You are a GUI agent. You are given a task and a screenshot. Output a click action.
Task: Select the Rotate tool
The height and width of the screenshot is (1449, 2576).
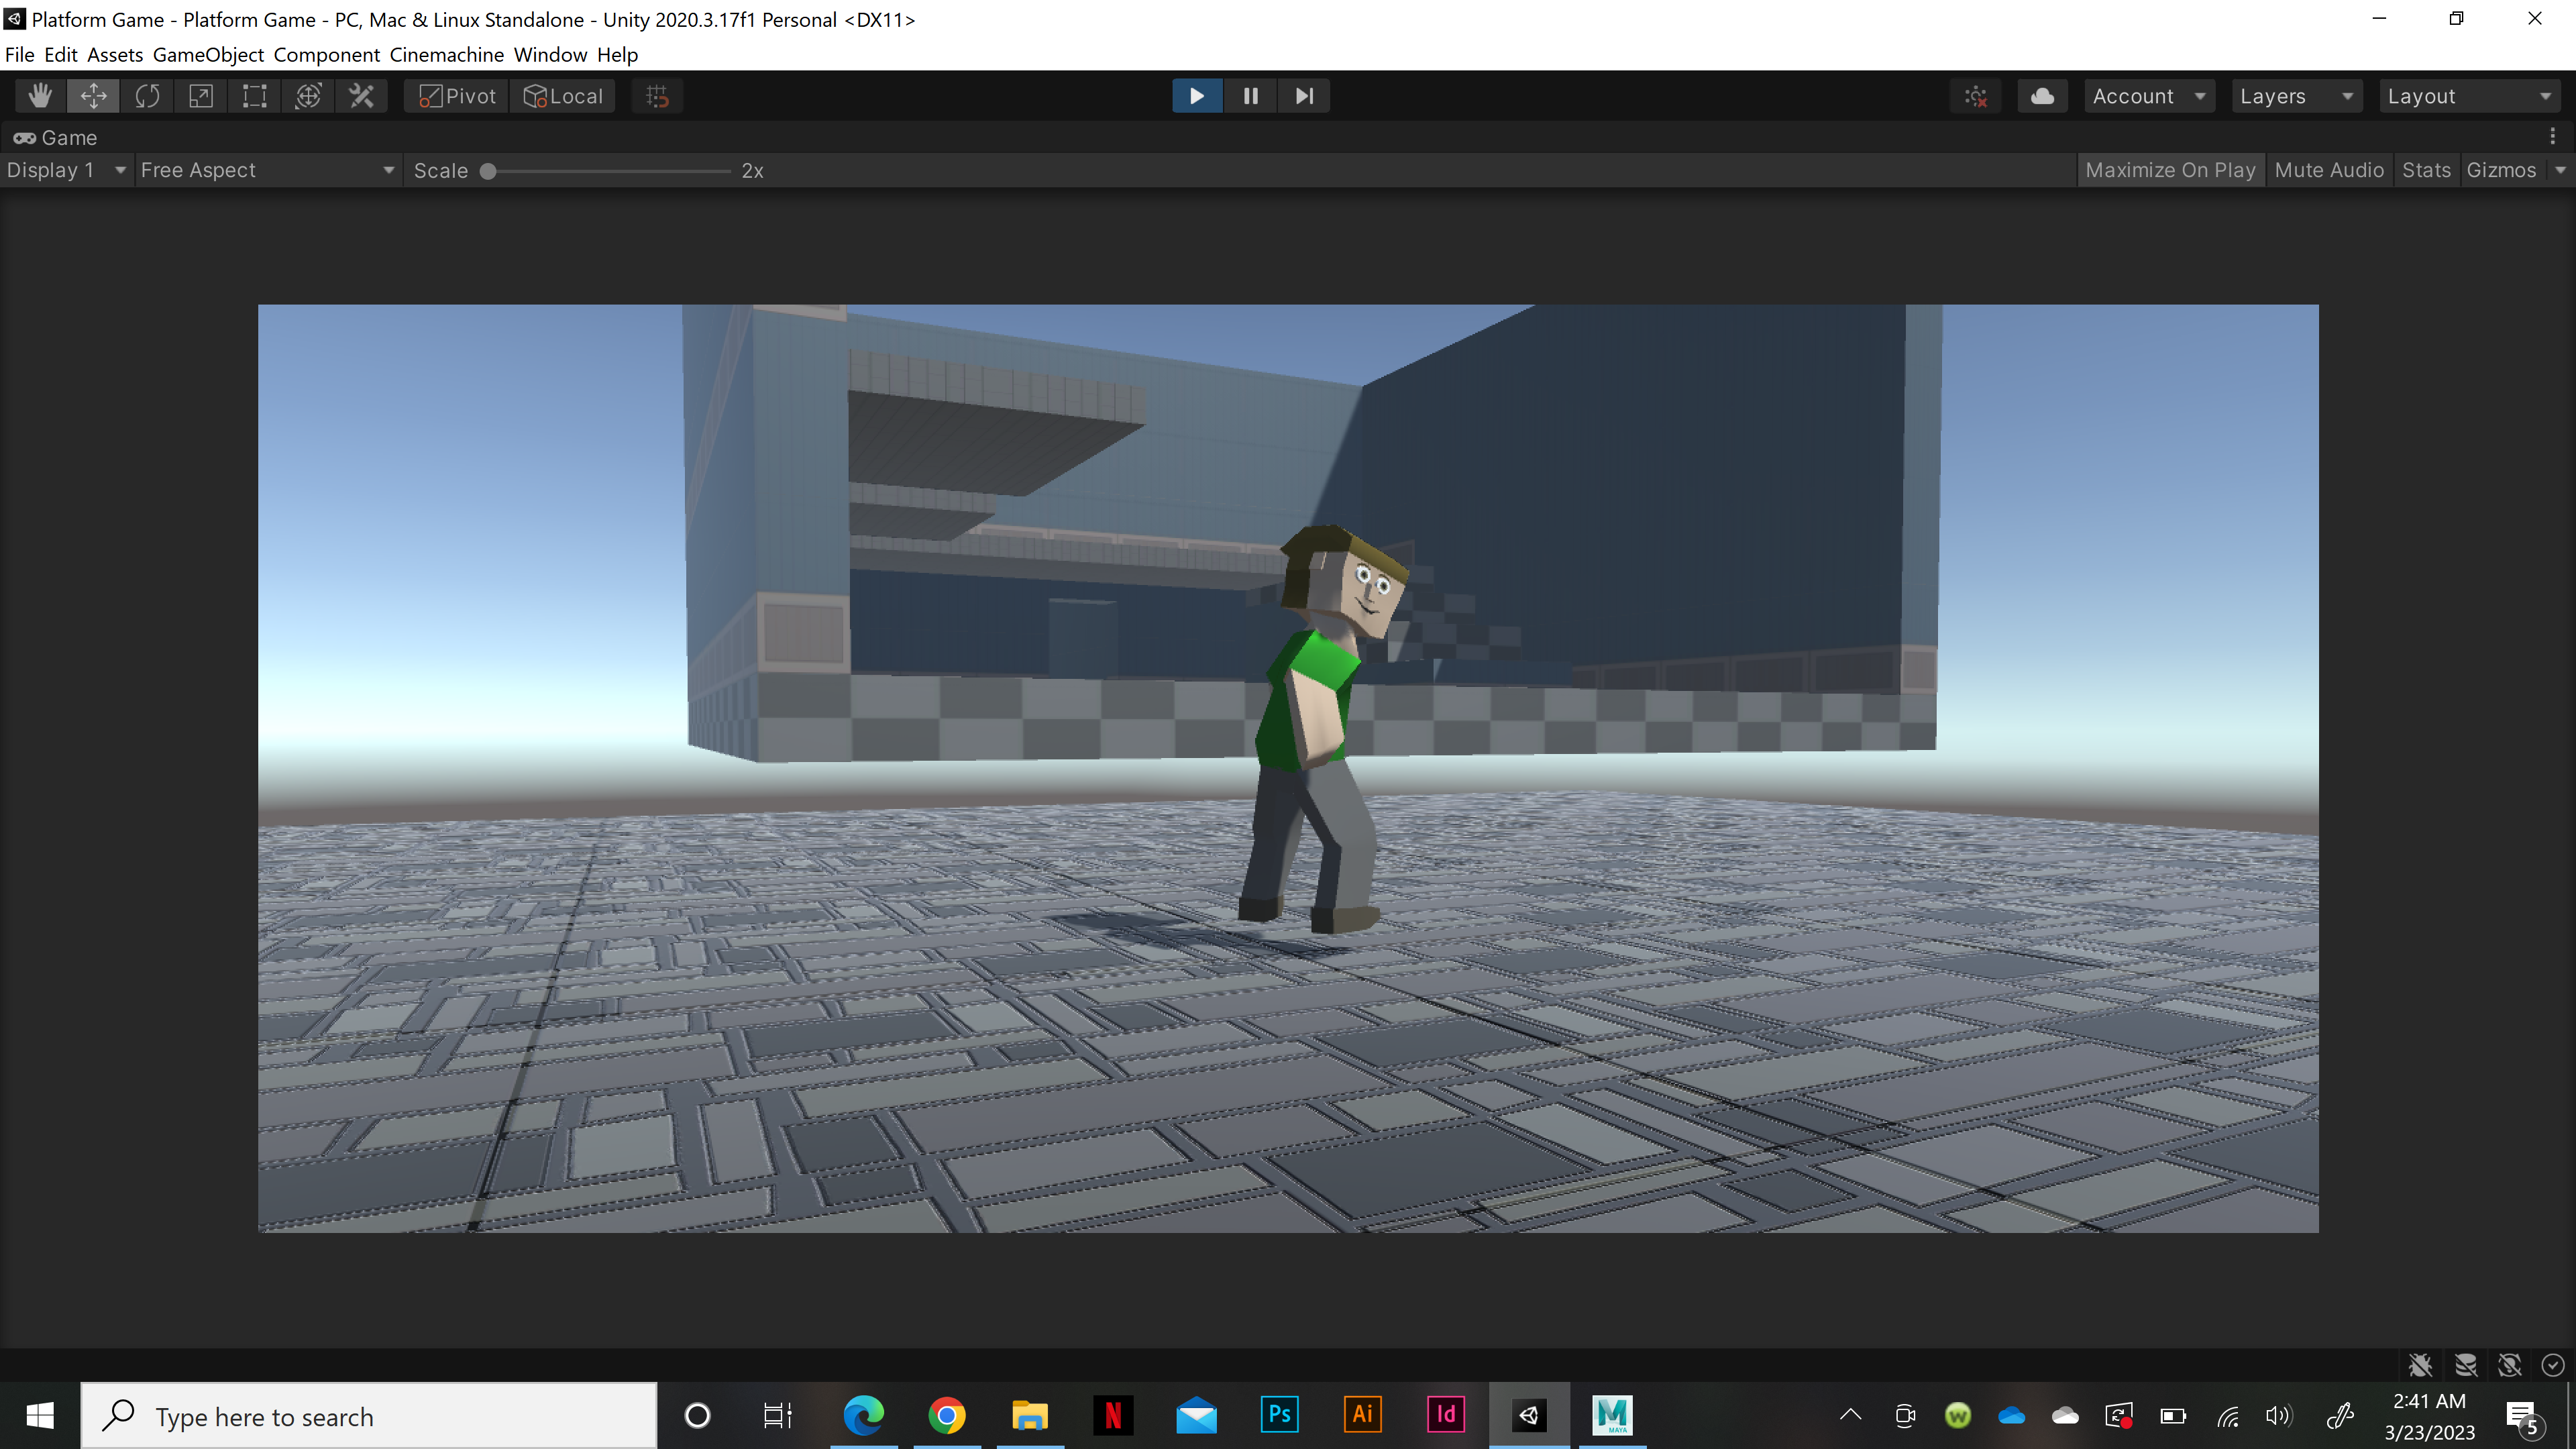[x=148, y=96]
